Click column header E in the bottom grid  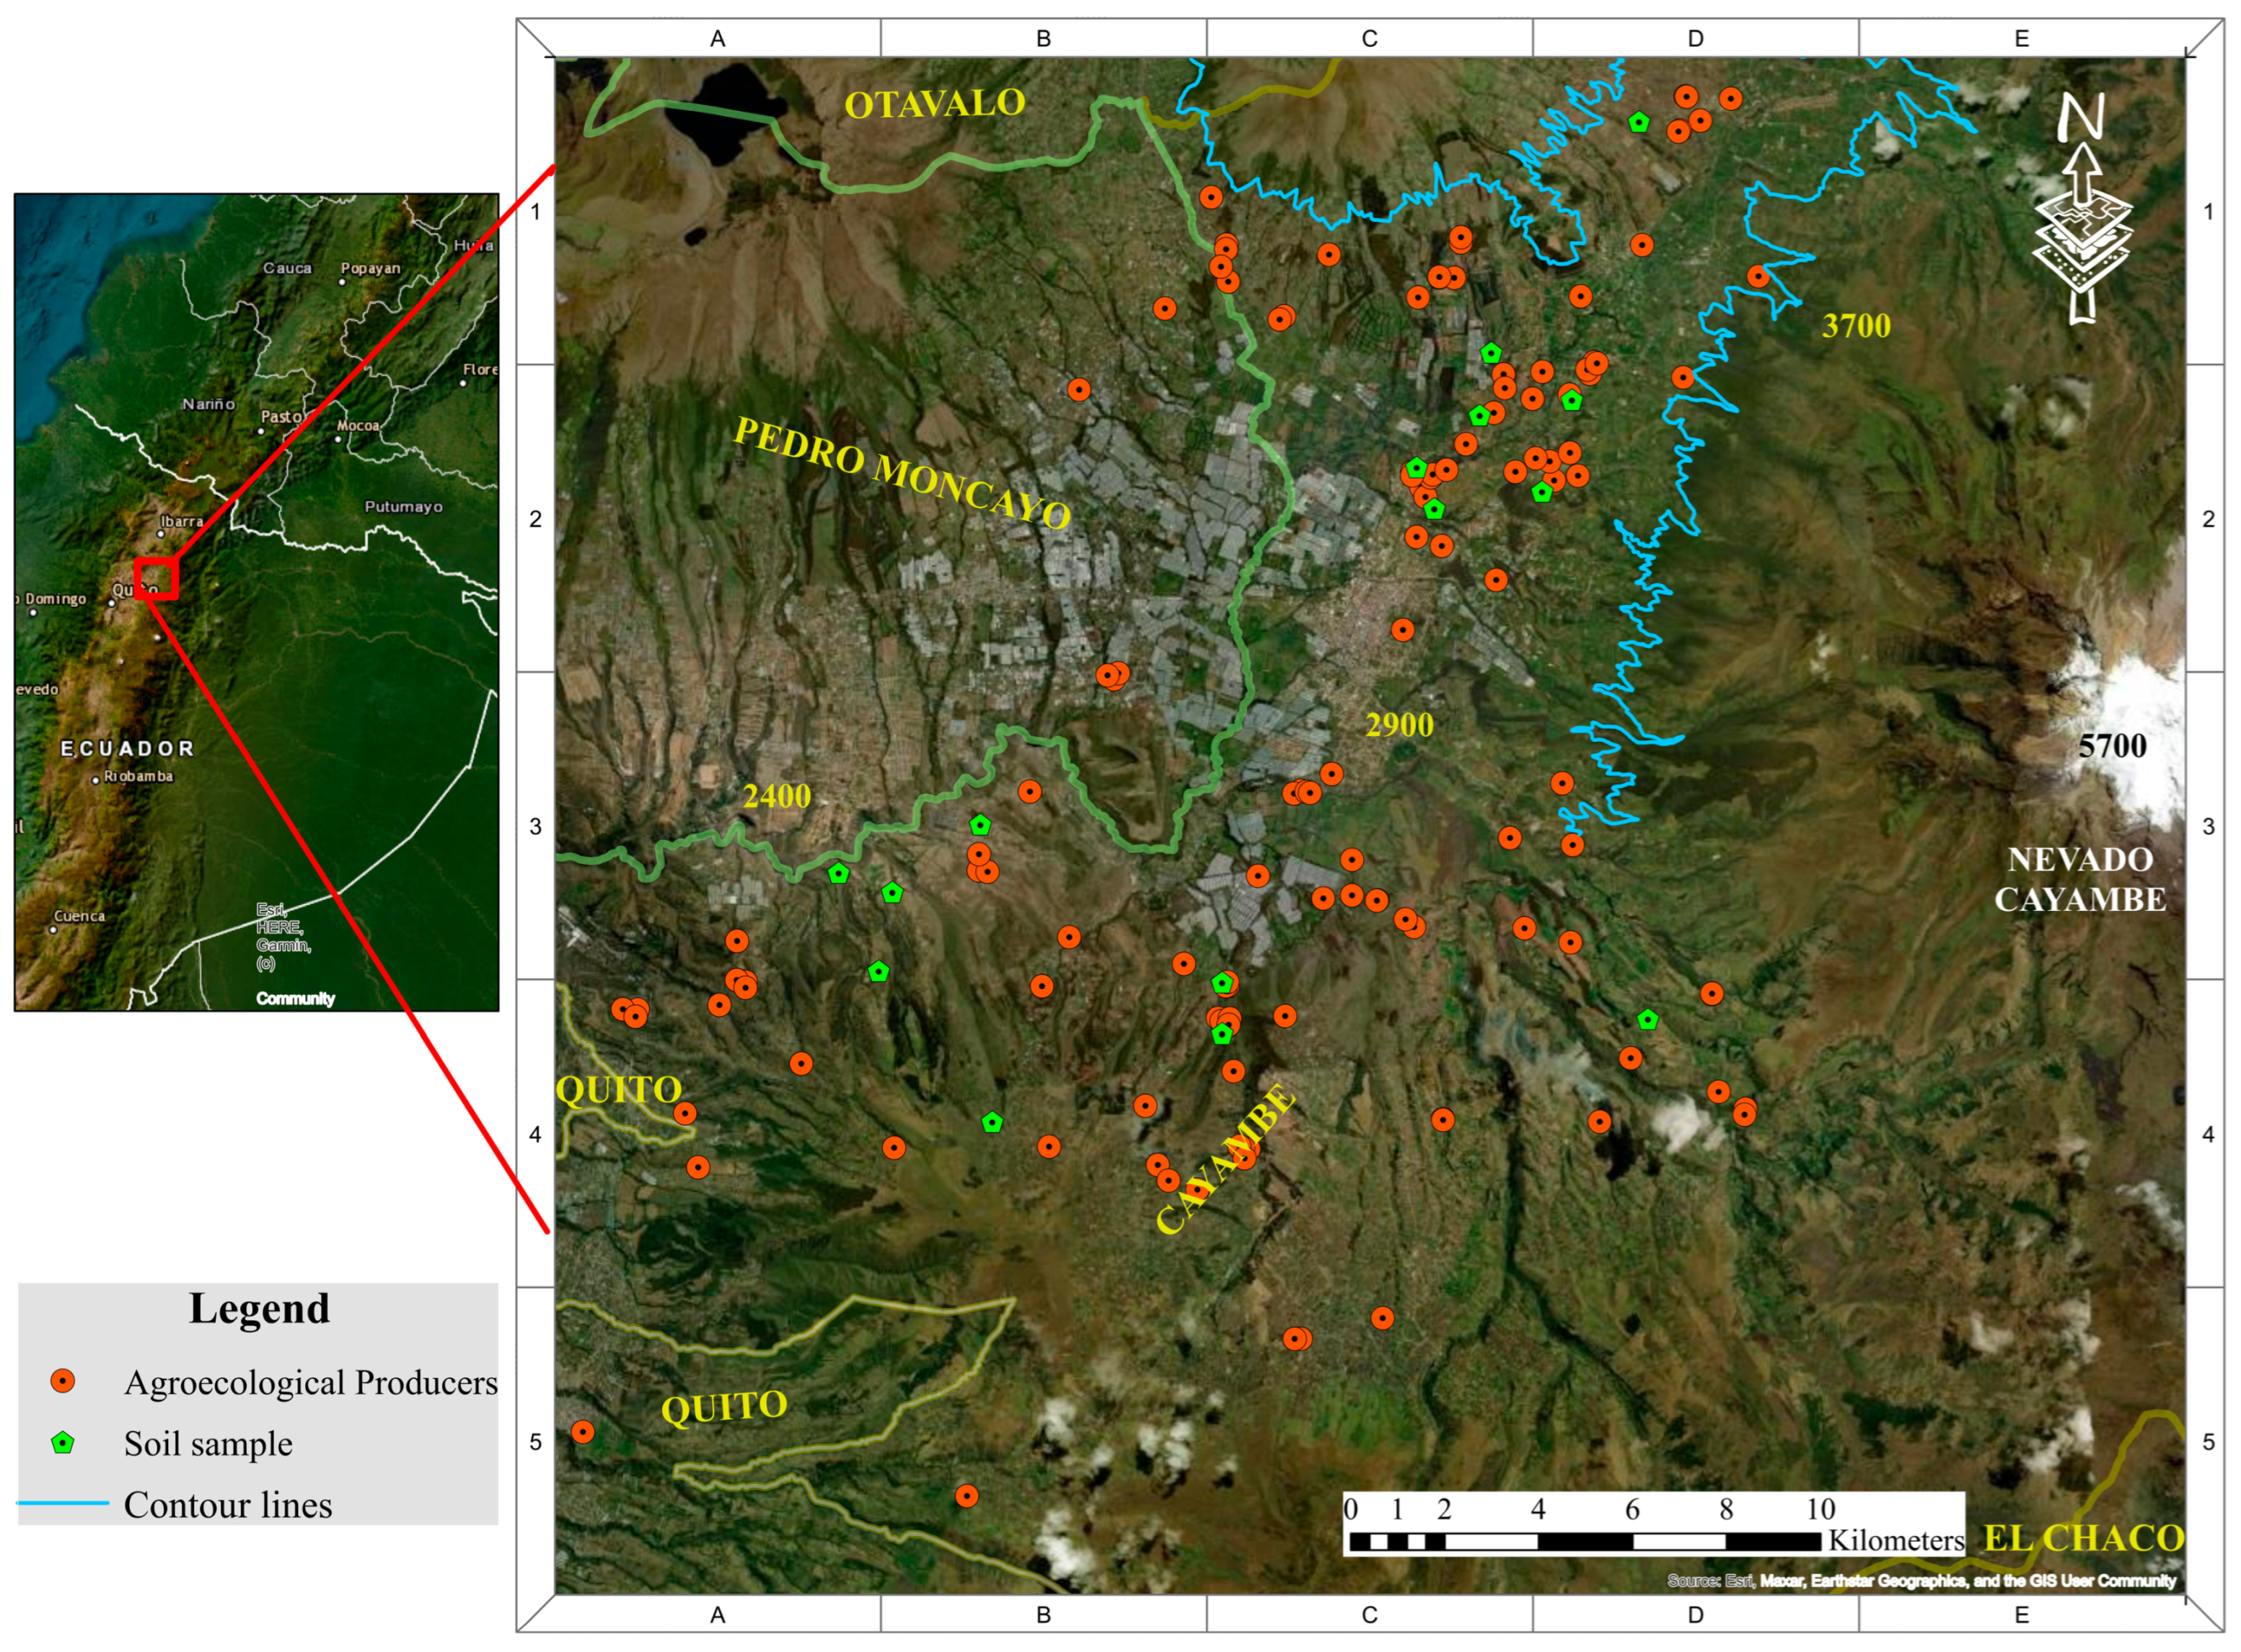coord(2021,1615)
